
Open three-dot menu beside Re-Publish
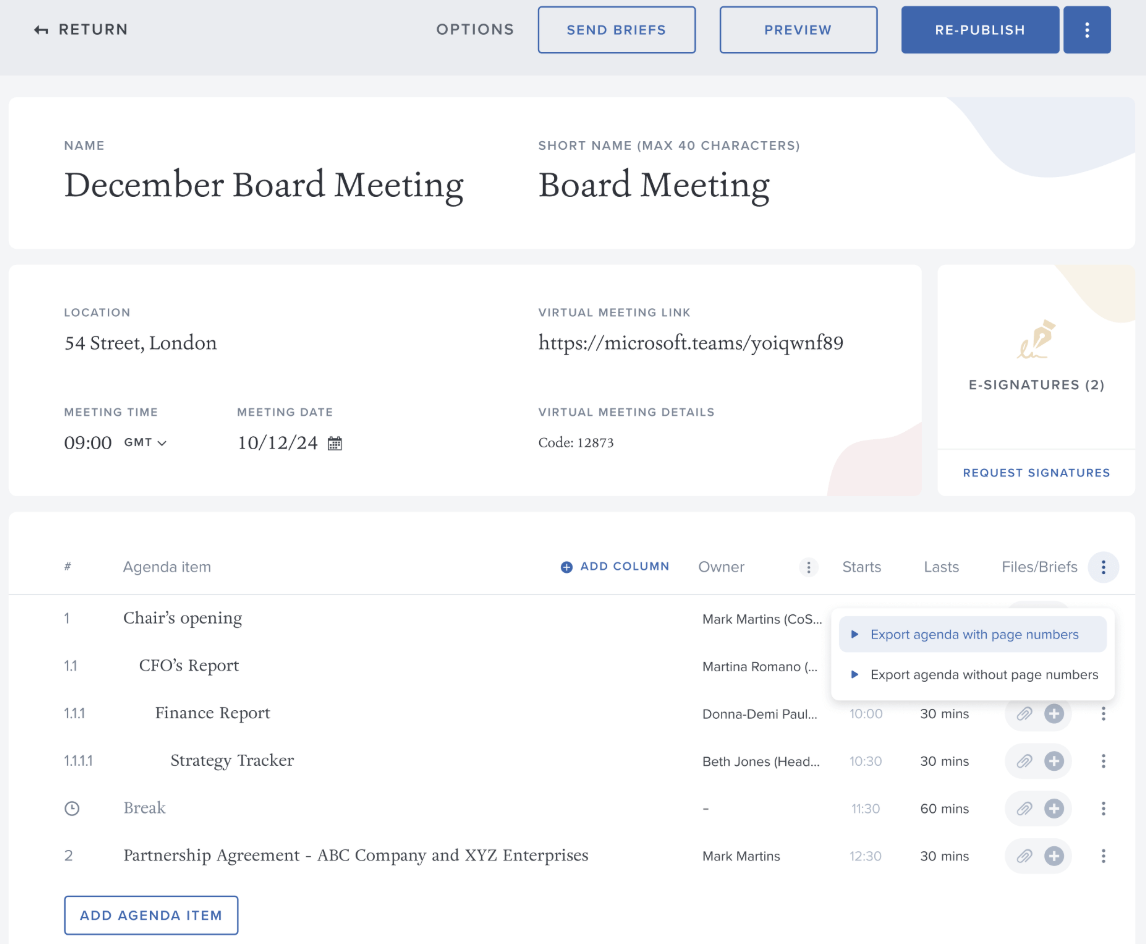click(1087, 30)
